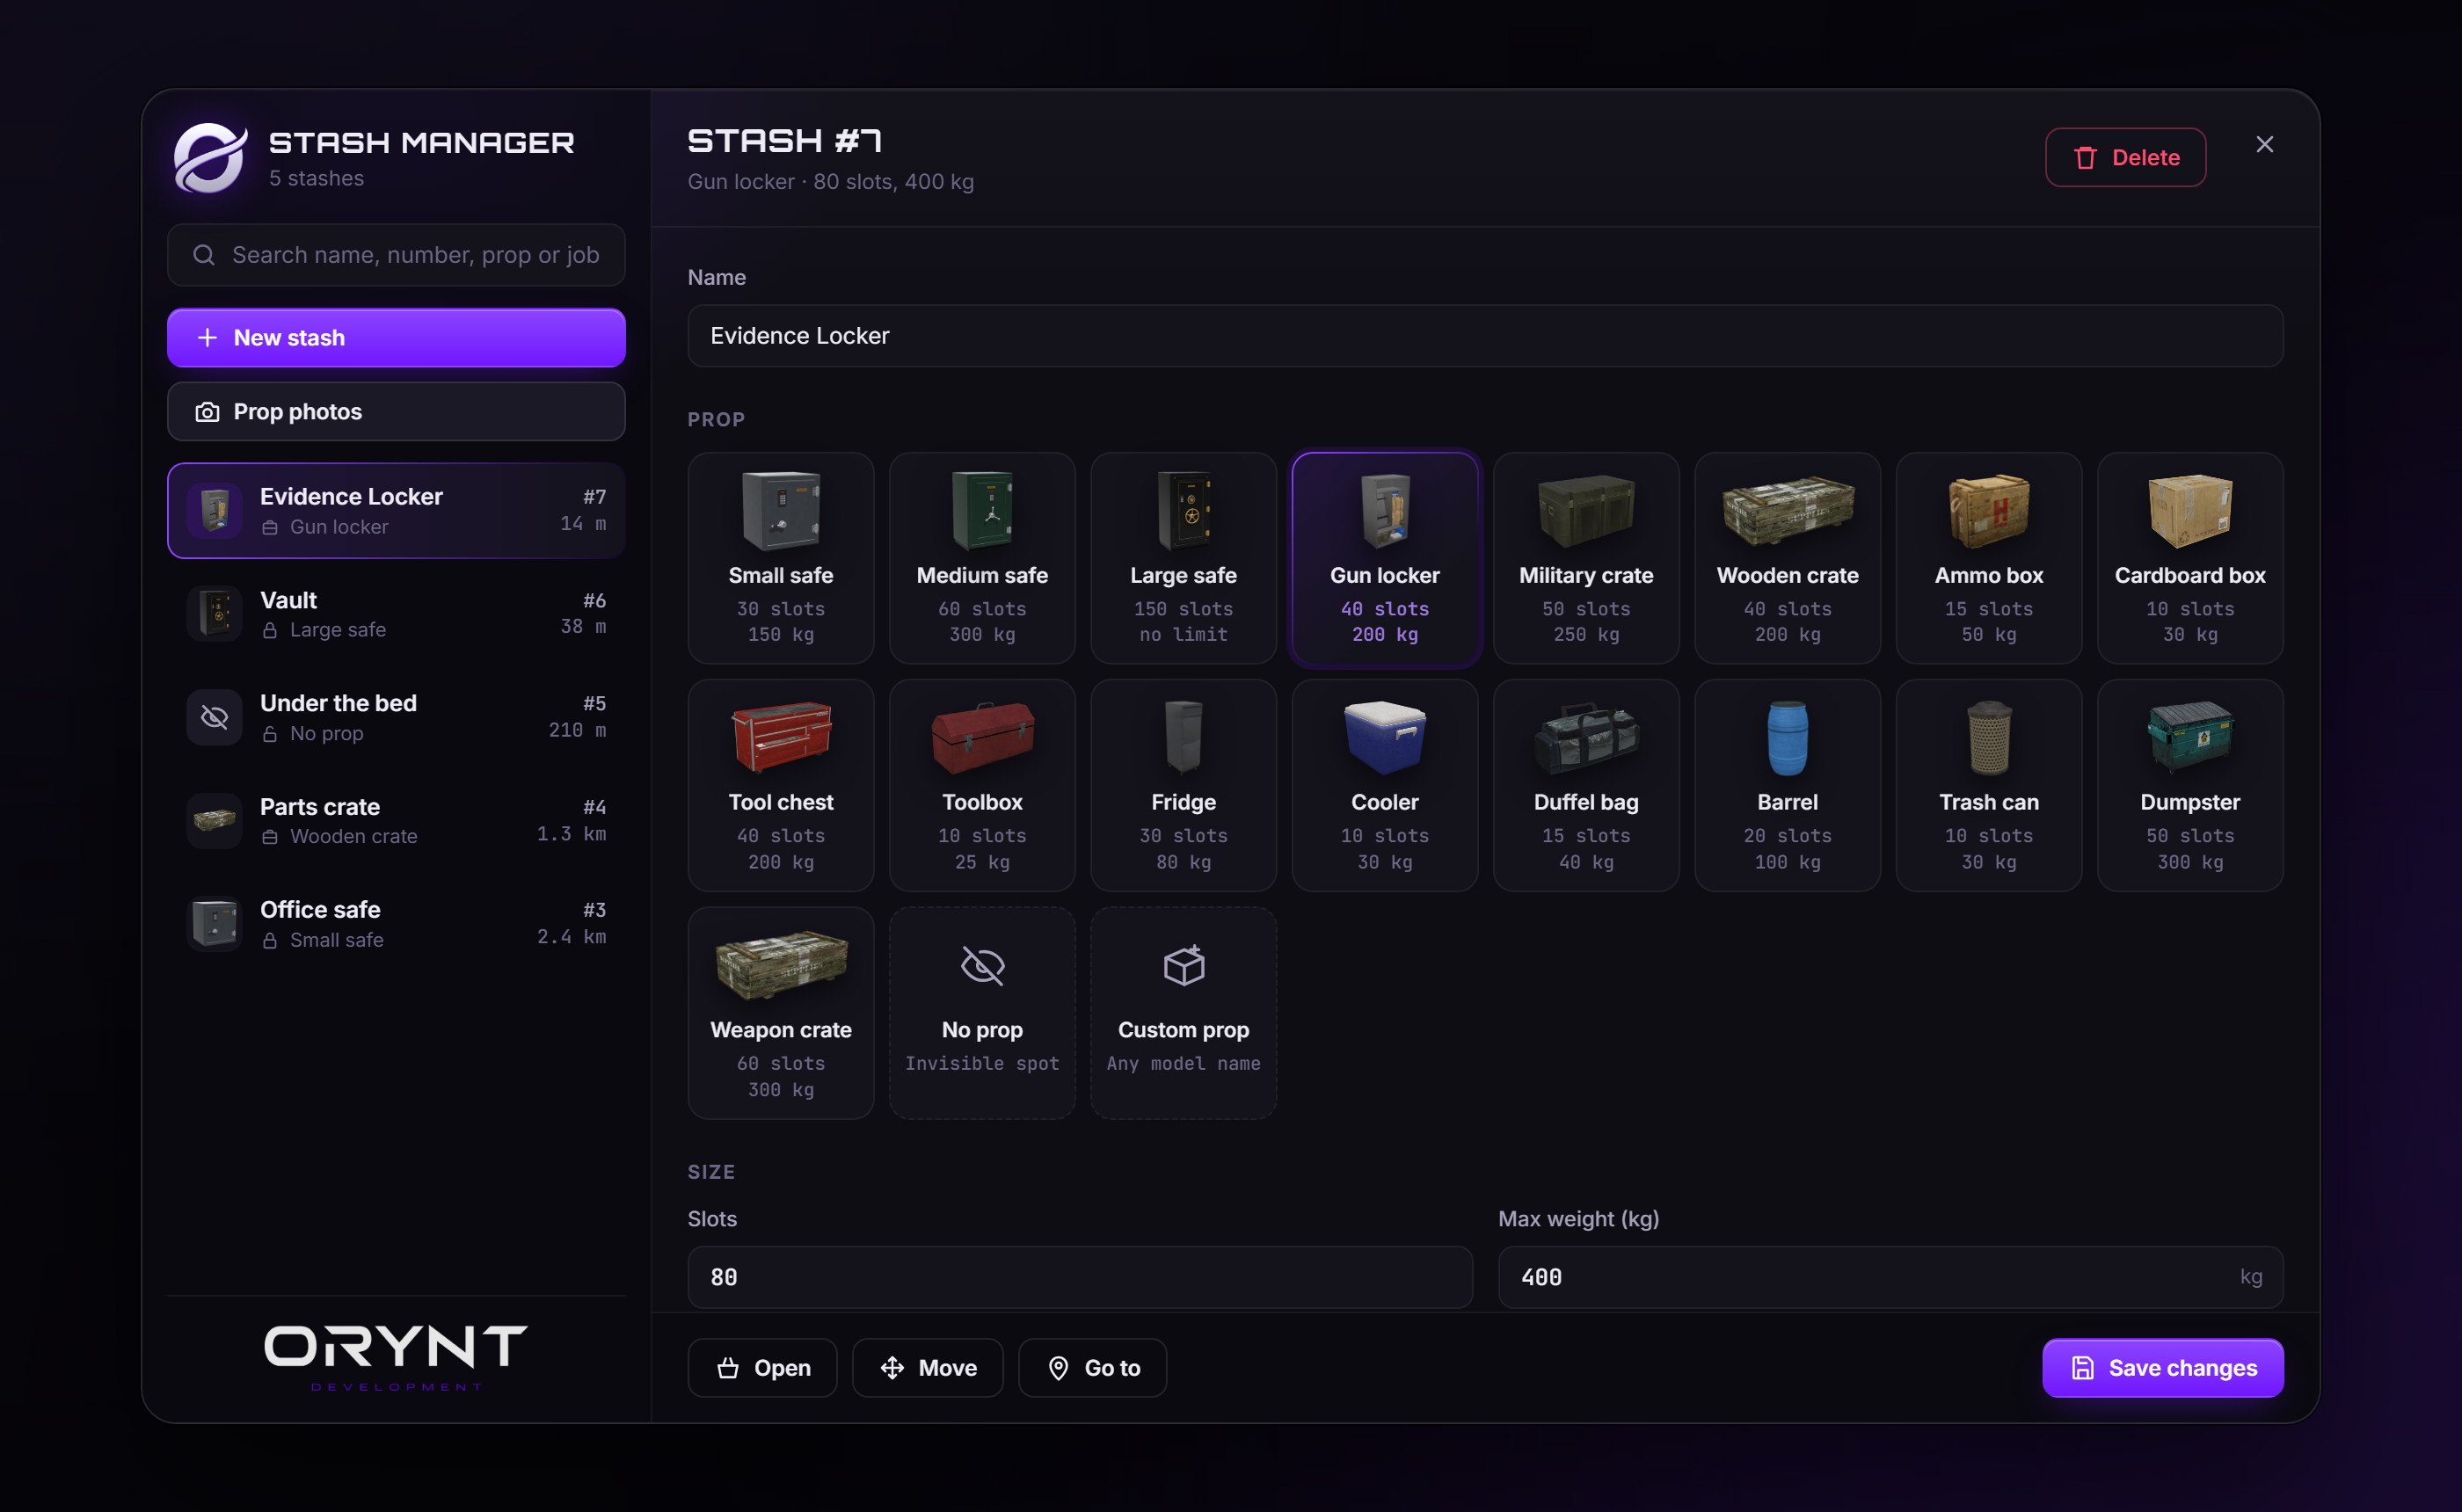Choose the Duffel bag prop

(x=1586, y=785)
